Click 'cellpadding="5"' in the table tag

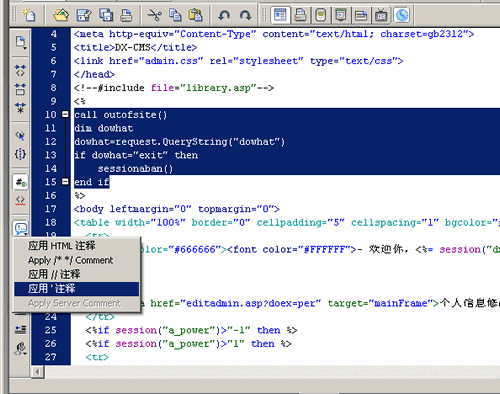(x=301, y=222)
